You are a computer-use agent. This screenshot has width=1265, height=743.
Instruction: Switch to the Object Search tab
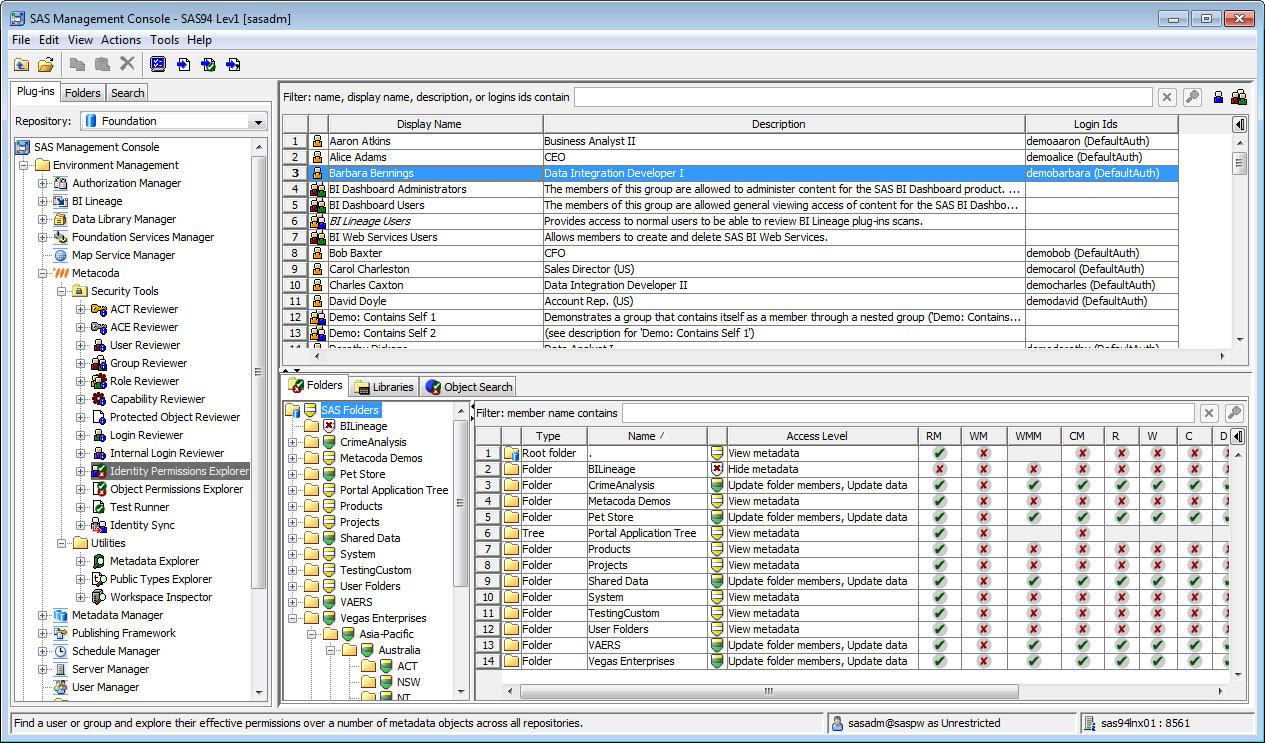coord(469,387)
